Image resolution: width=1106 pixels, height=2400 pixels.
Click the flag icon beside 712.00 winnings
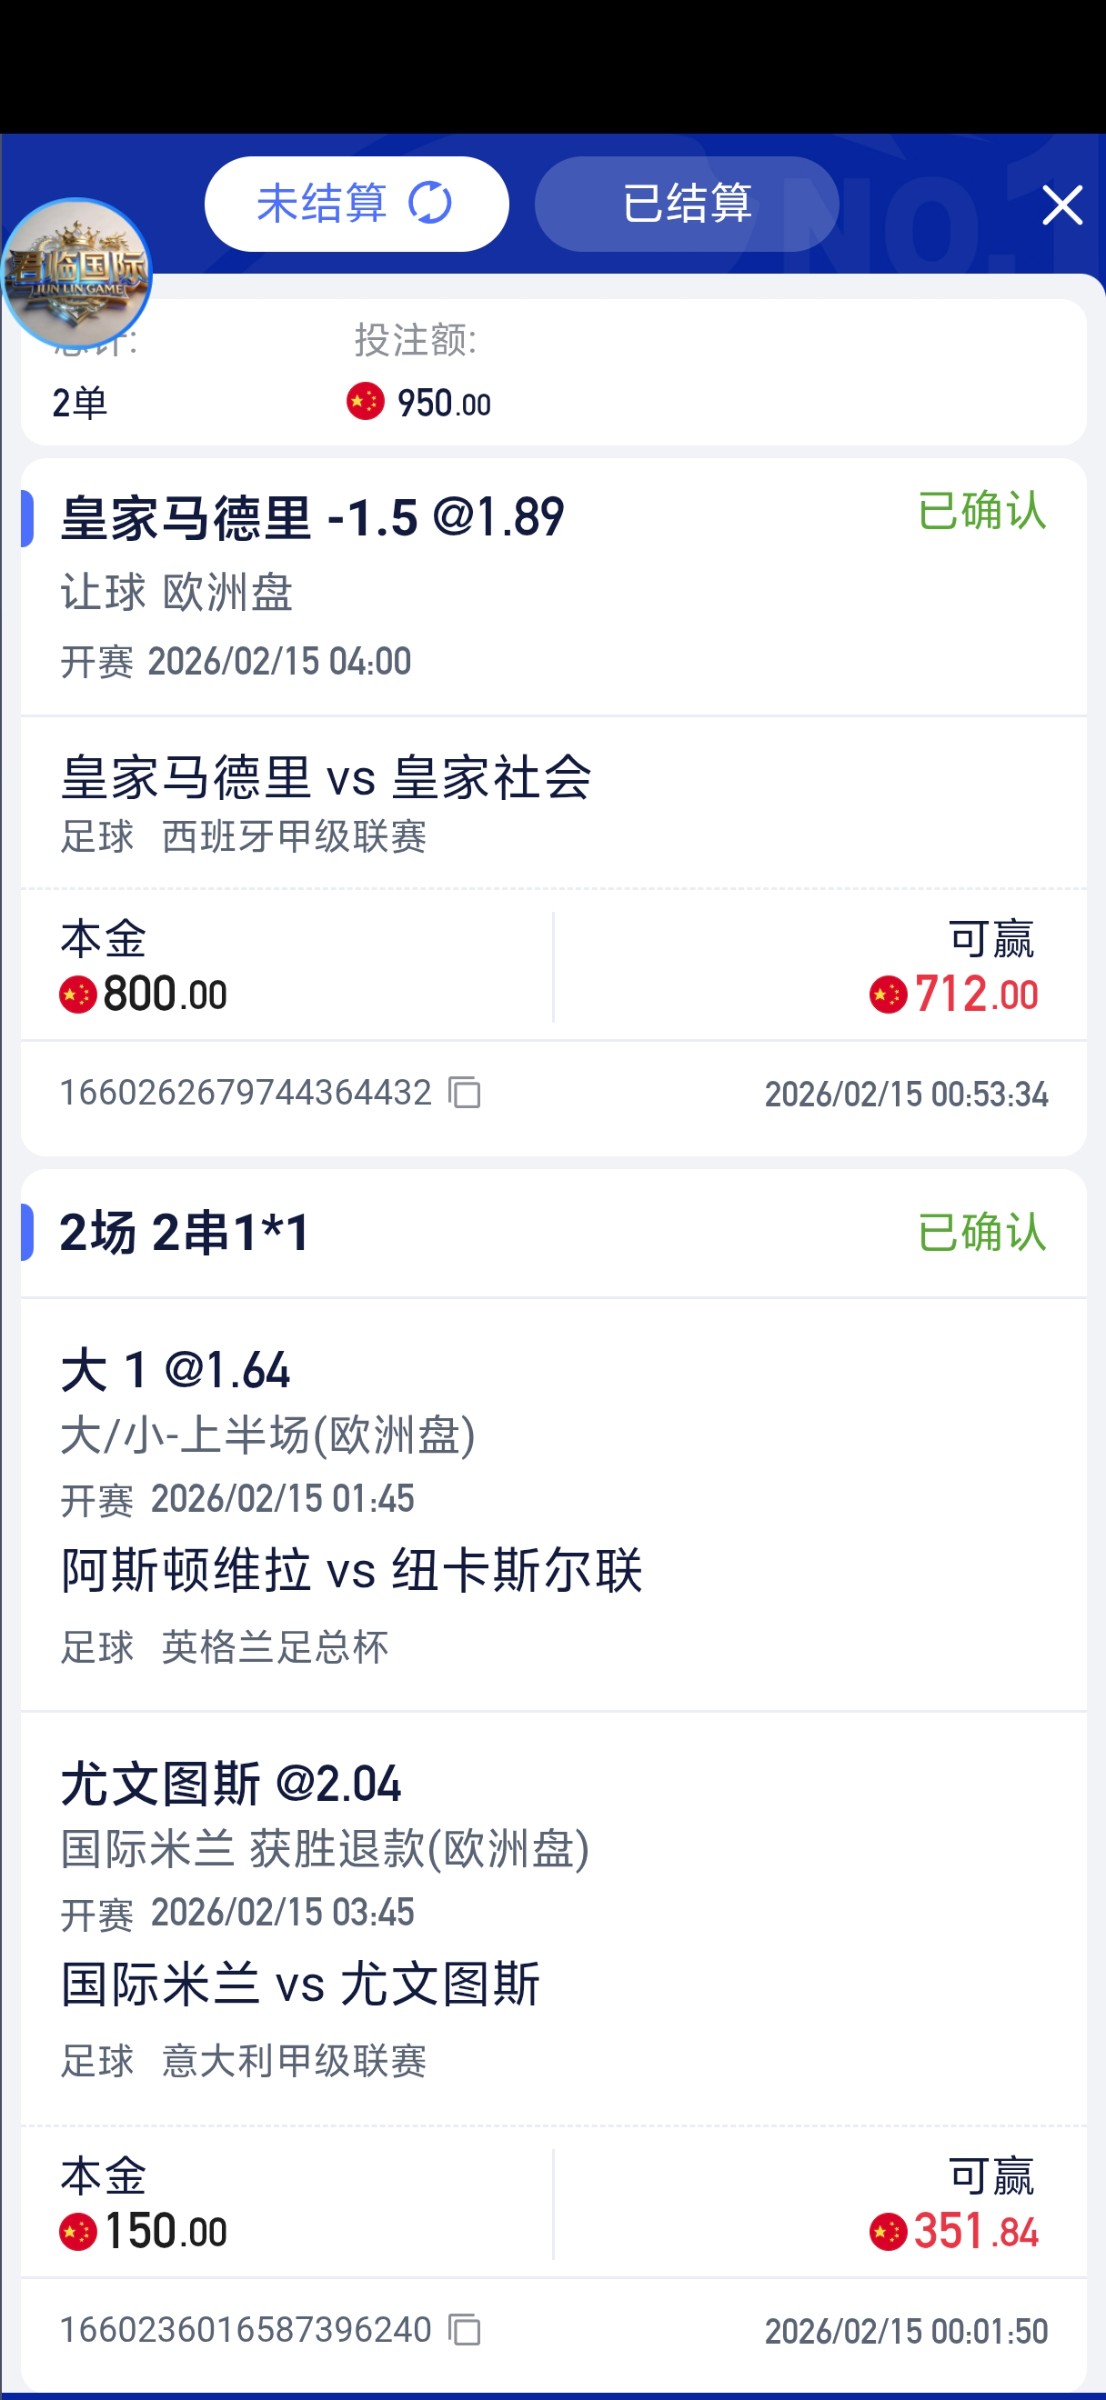(x=888, y=995)
